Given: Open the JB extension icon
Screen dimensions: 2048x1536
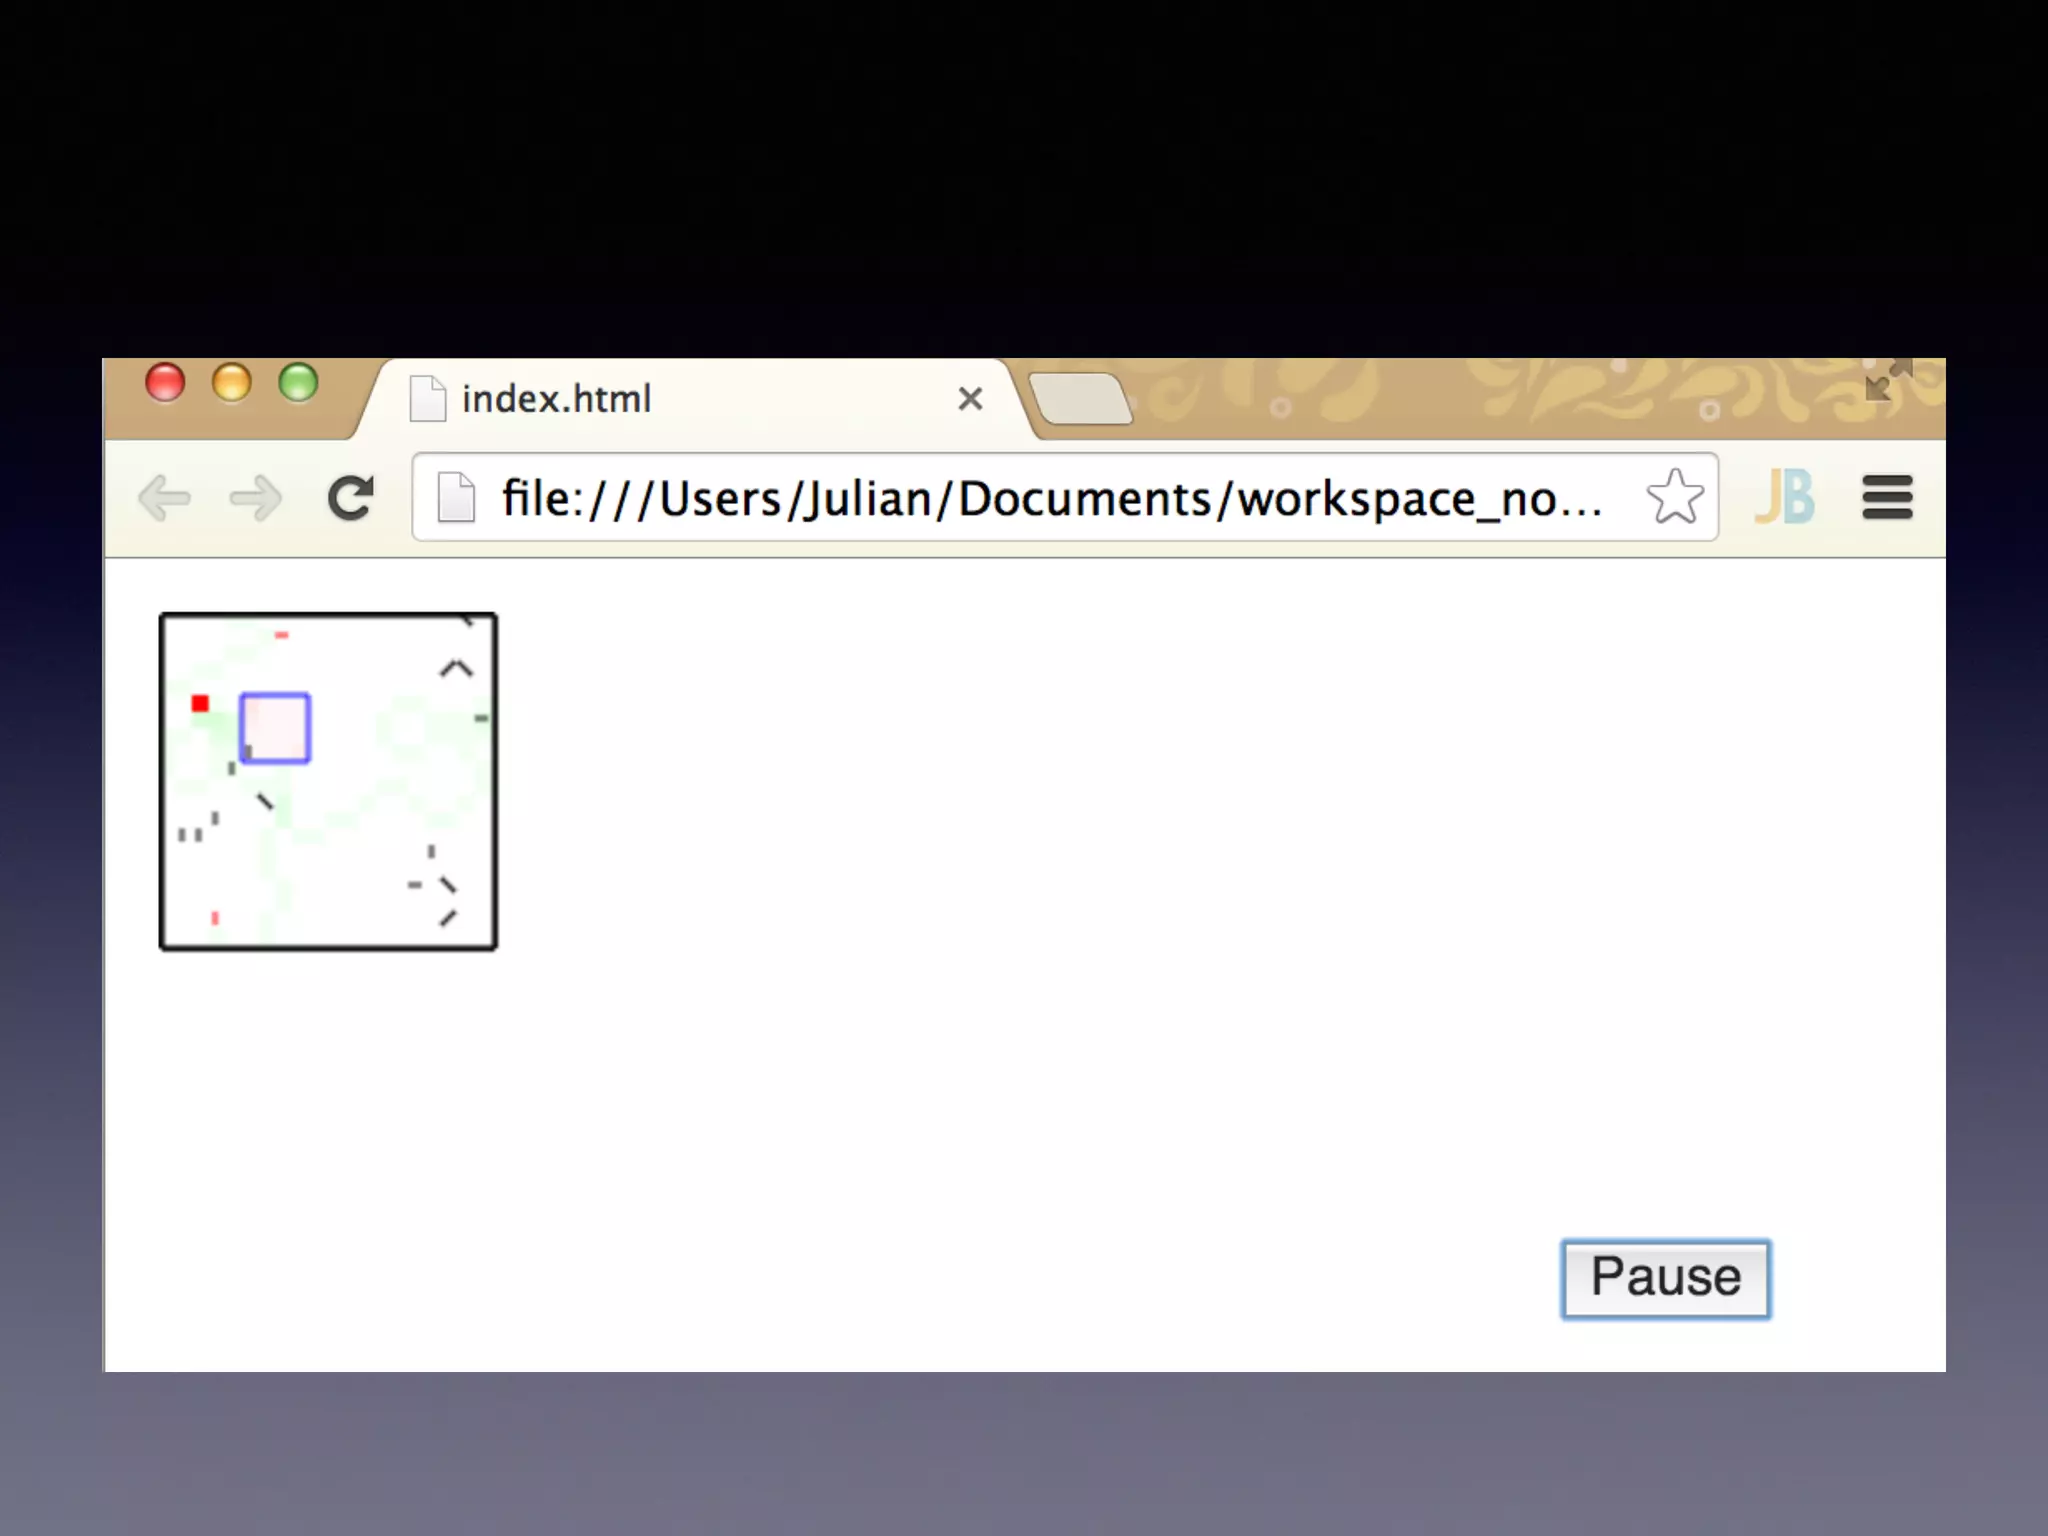Looking at the screenshot, I should pos(1785,497).
